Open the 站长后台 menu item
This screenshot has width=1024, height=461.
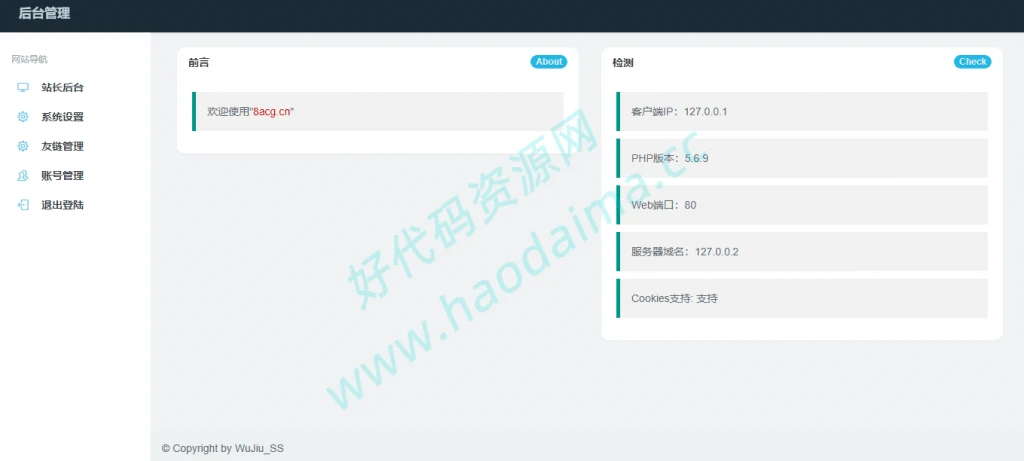pyautogui.click(x=62, y=88)
